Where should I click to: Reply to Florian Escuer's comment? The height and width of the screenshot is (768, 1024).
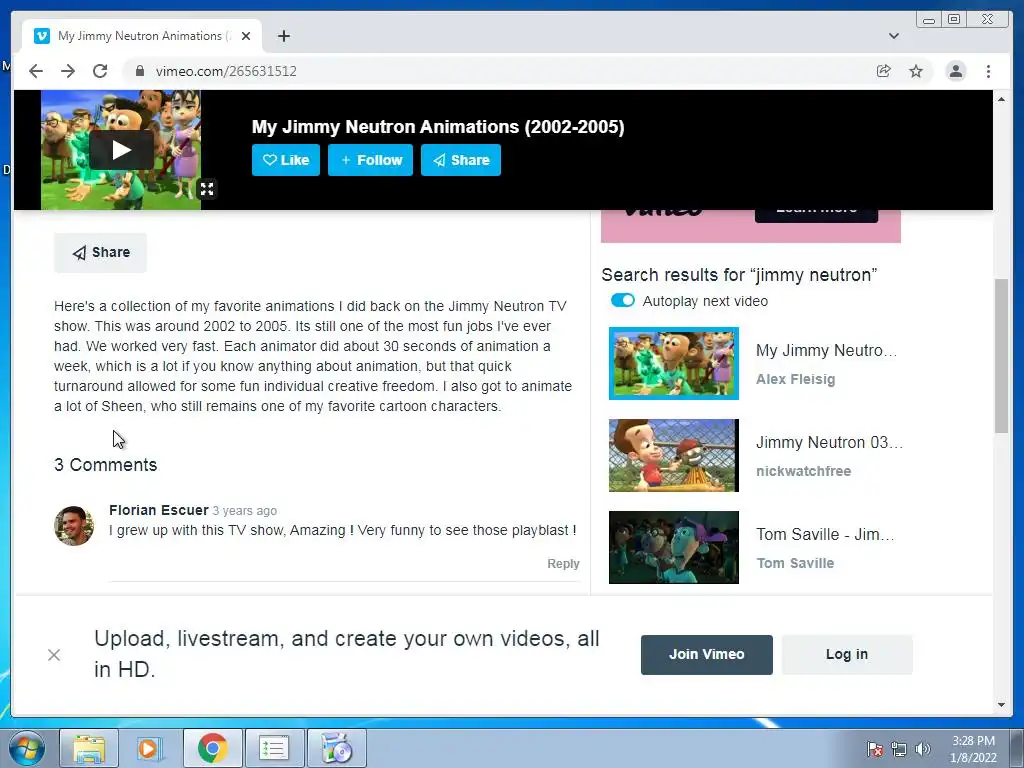[563, 564]
